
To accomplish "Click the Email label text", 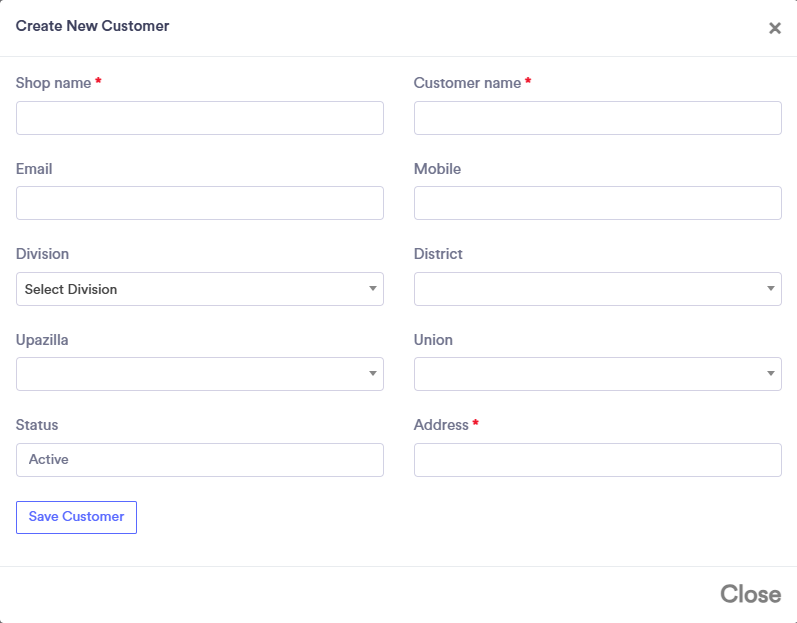I will coord(34,169).
